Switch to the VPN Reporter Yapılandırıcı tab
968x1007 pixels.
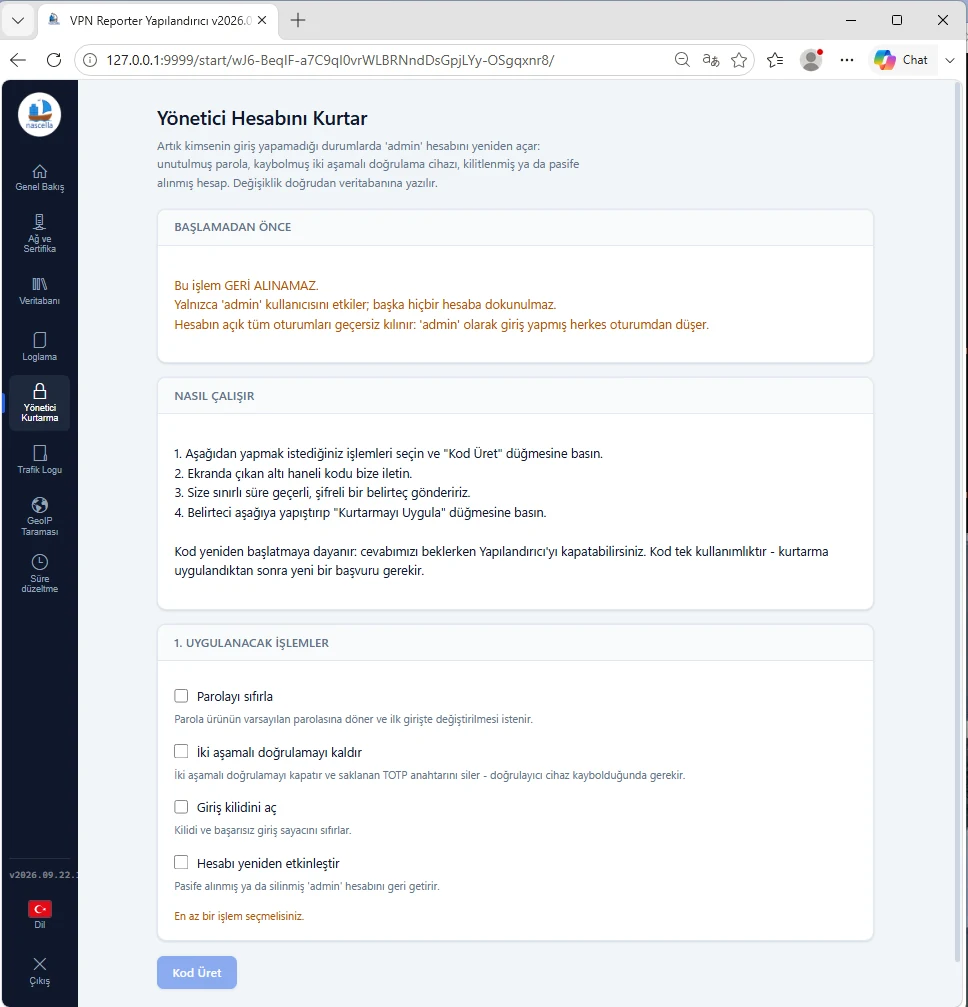[158, 21]
